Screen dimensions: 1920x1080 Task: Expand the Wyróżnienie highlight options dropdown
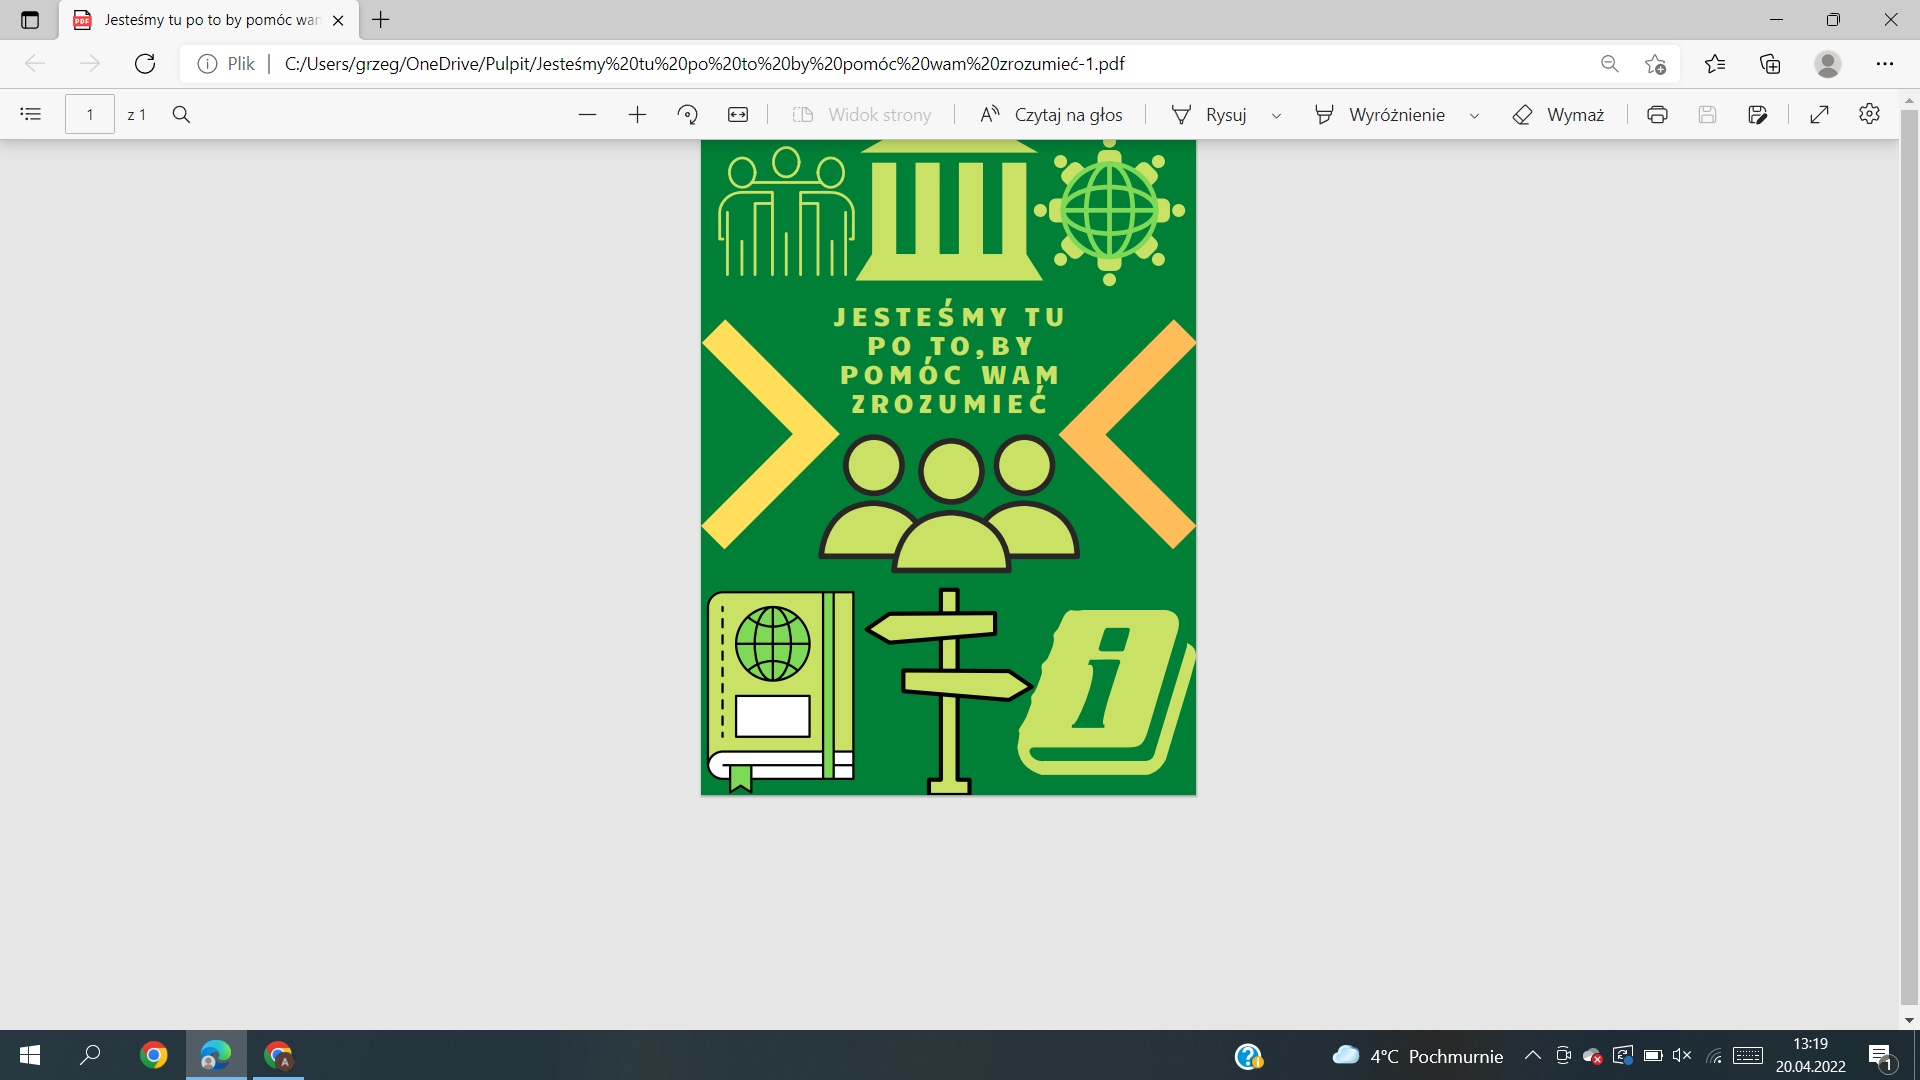click(x=1474, y=115)
